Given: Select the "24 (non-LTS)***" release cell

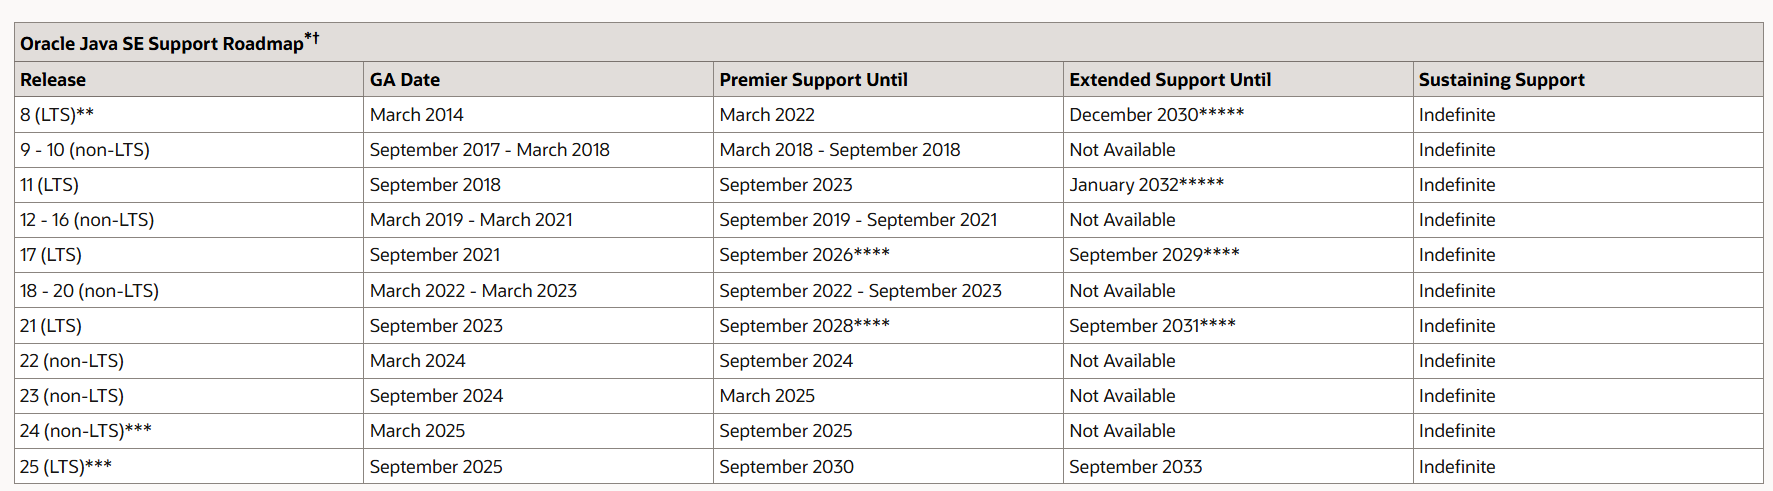Looking at the screenshot, I should click(x=86, y=431).
